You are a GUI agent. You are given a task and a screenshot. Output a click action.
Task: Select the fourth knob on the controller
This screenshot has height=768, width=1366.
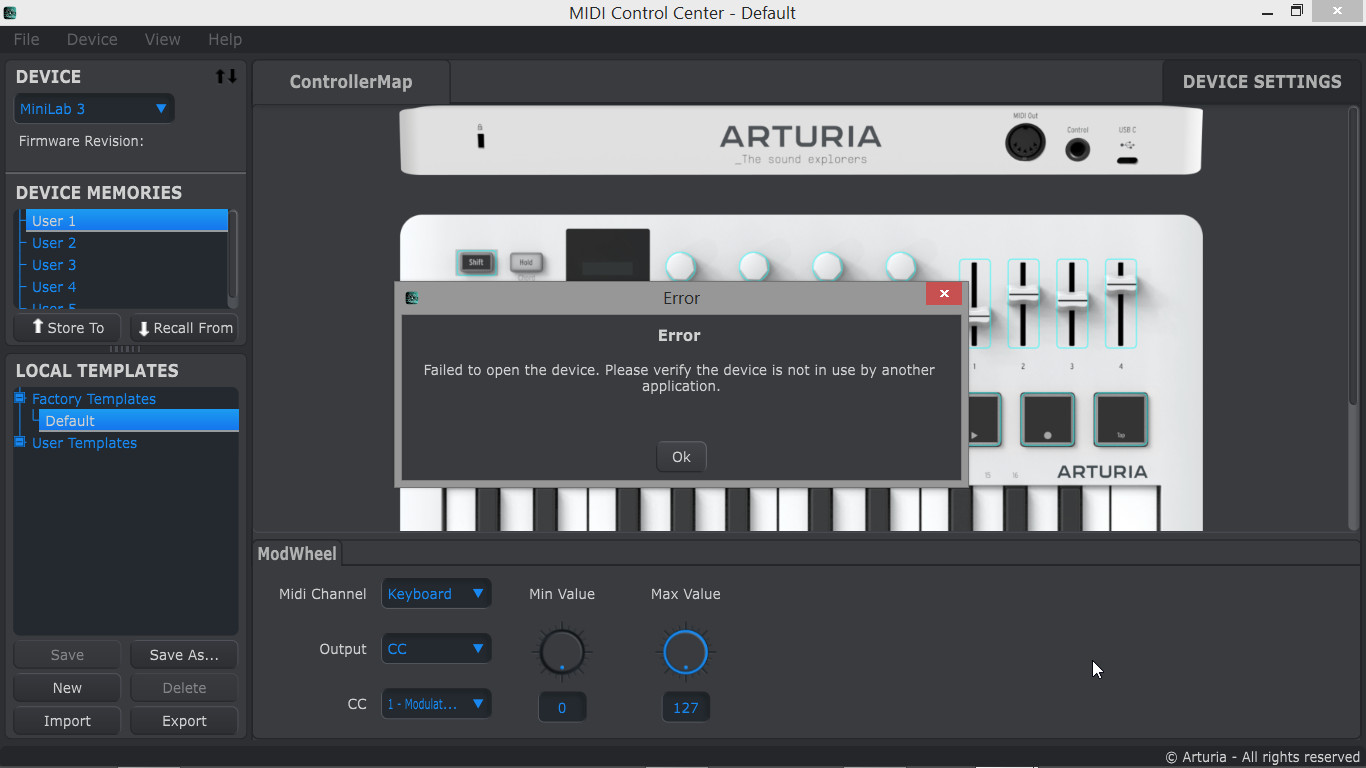900,266
